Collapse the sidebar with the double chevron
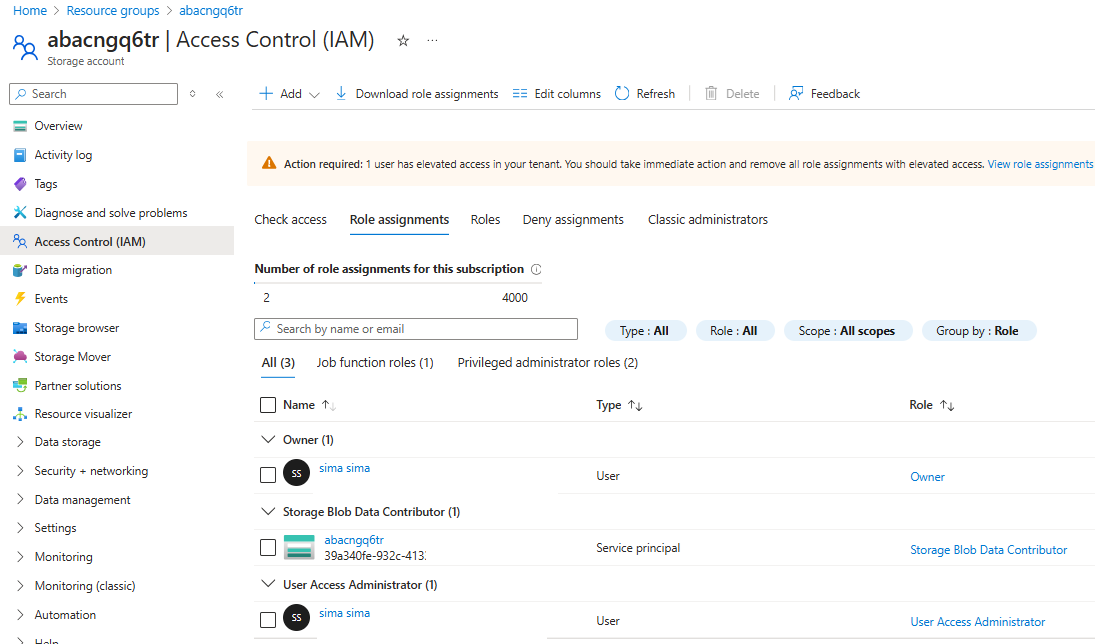The width and height of the screenshot is (1095, 644). [x=219, y=94]
